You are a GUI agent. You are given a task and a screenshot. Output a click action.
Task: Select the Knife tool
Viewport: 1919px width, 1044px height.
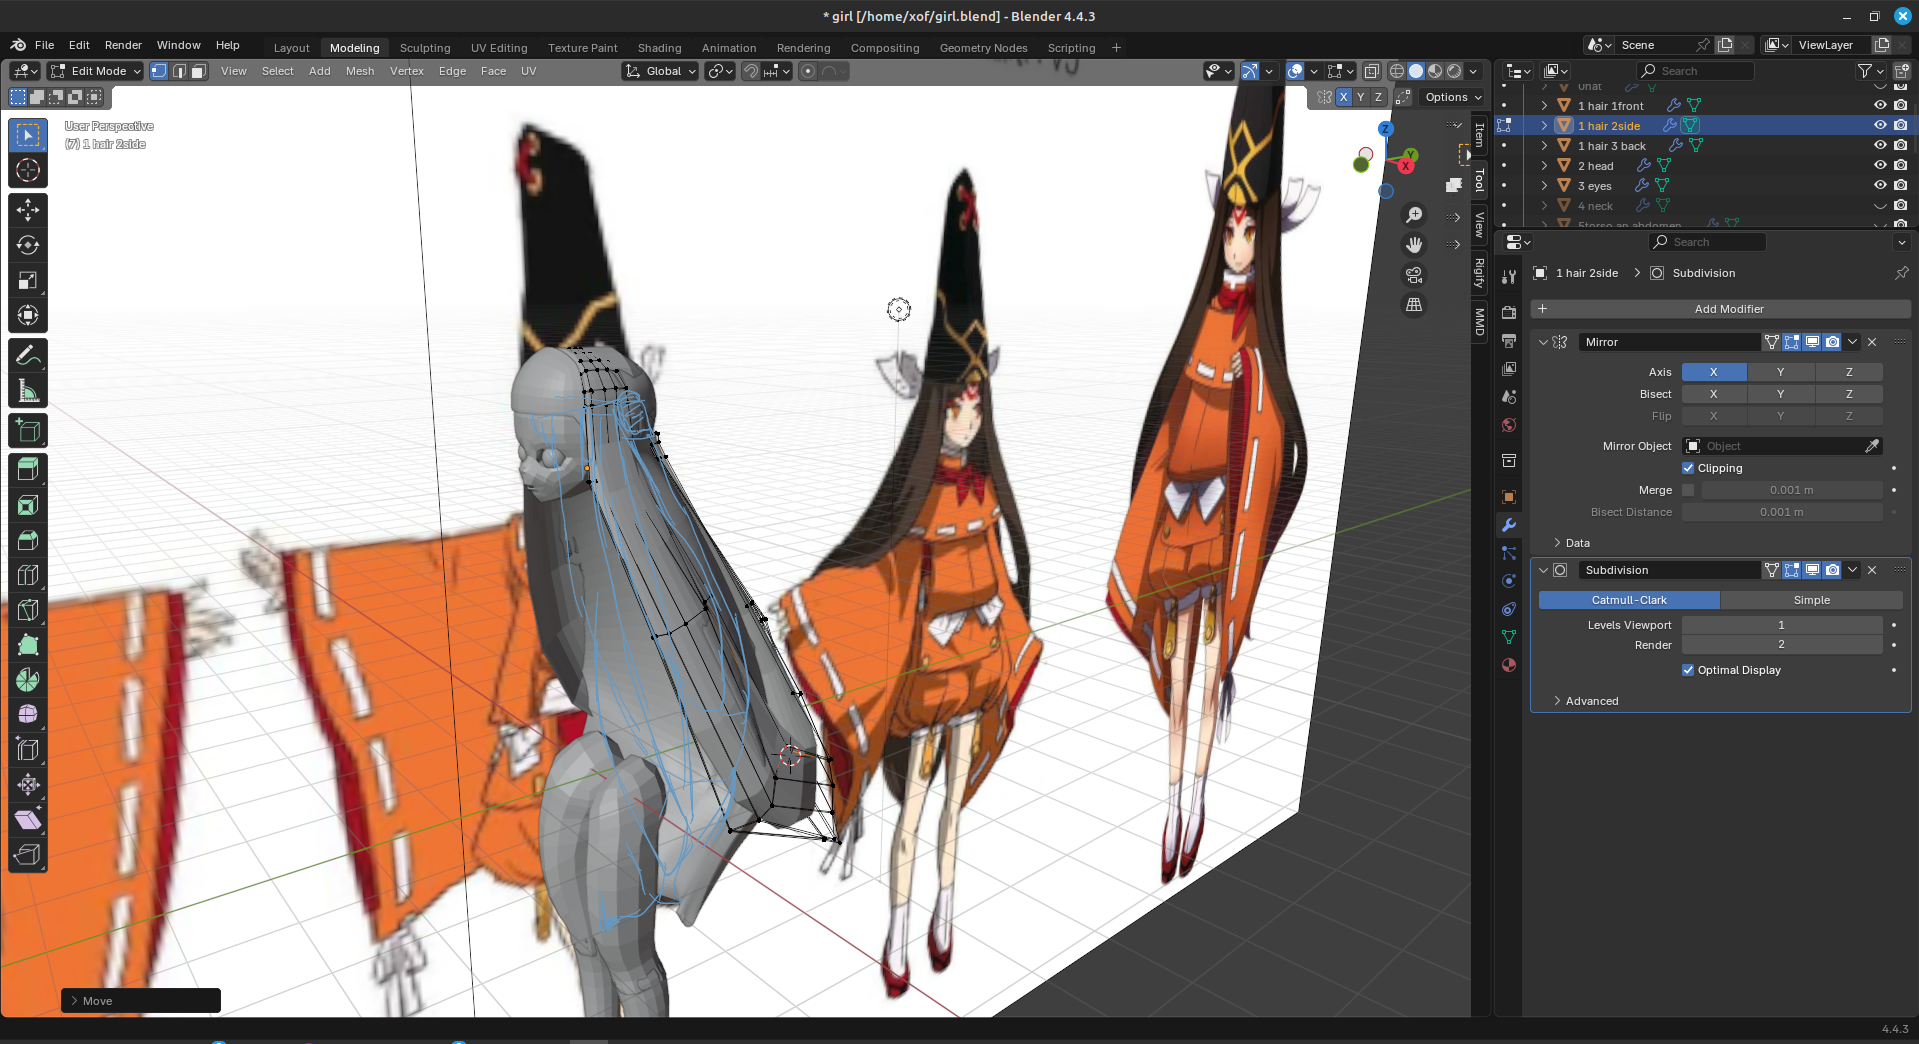28,610
